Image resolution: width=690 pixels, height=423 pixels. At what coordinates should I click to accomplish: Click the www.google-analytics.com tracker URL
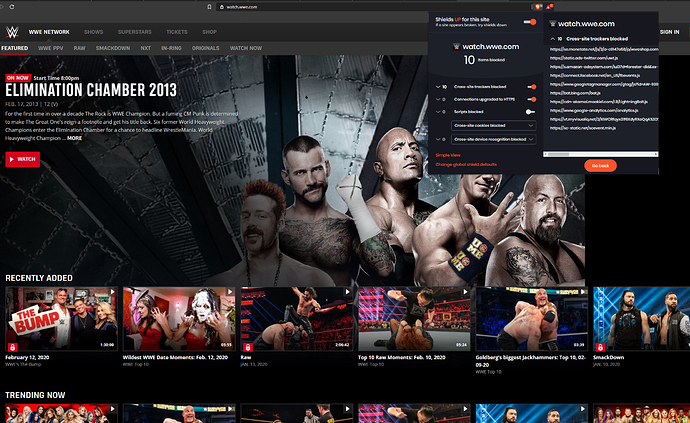pyautogui.click(x=594, y=110)
